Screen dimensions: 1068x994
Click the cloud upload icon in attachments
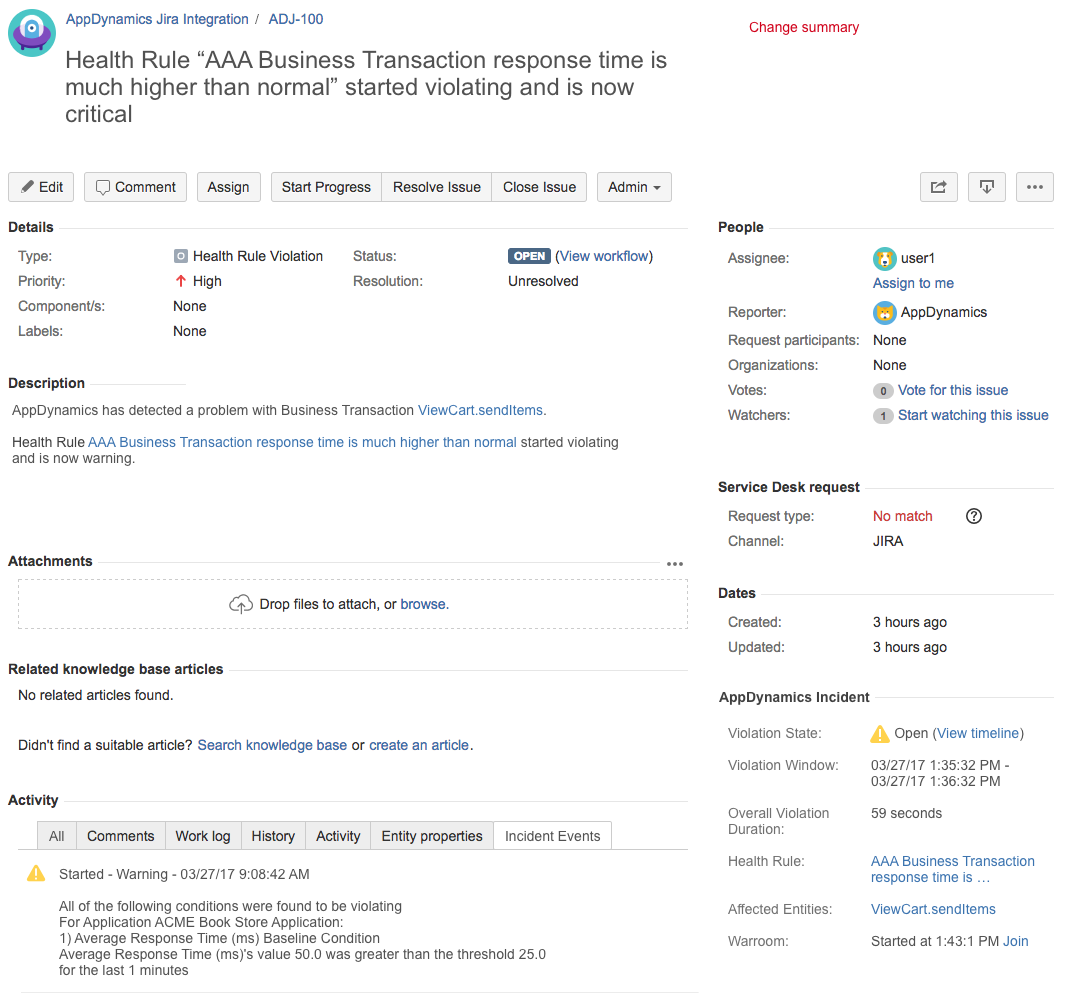click(240, 604)
